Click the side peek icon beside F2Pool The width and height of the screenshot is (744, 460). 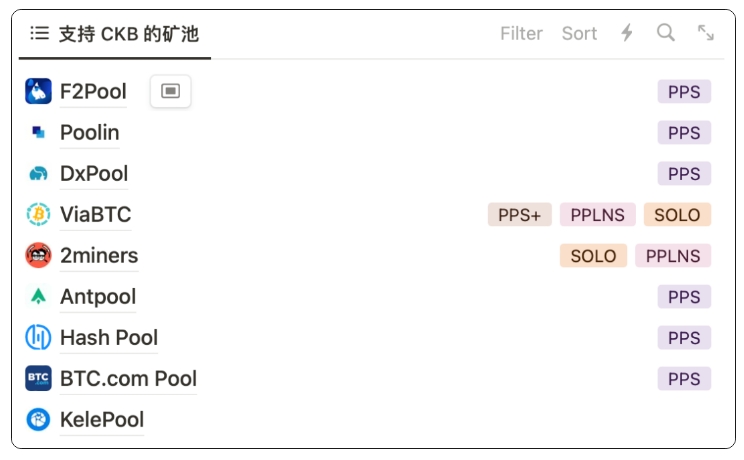click(x=170, y=91)
